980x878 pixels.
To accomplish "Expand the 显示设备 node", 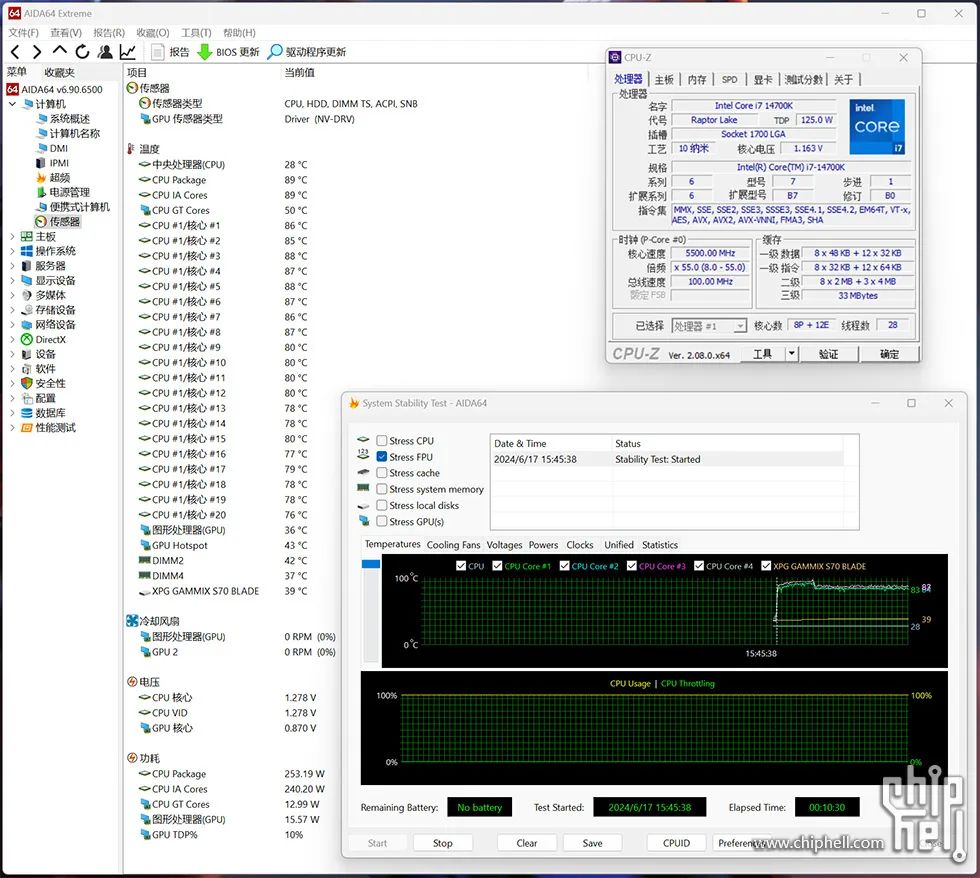I will click(x=12, y=281).
